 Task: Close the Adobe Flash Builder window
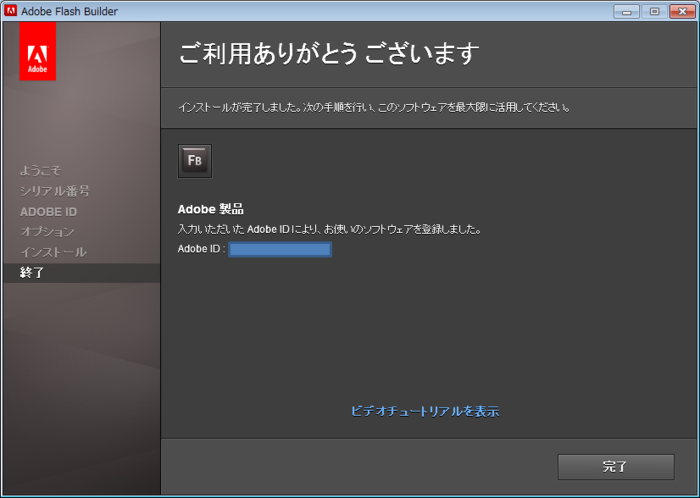[x=682, y=12]
